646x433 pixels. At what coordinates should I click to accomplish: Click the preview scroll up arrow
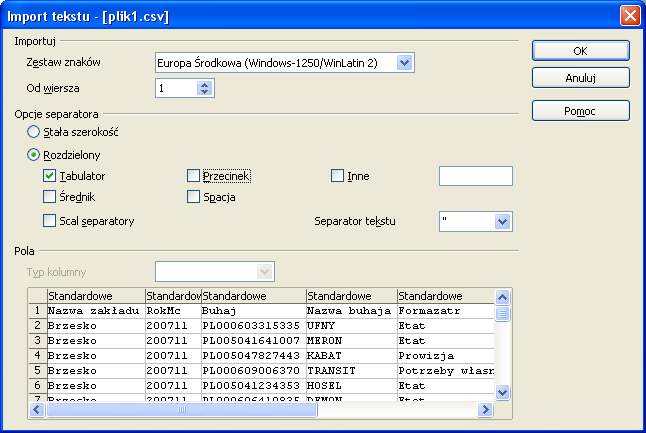[503, 297]
